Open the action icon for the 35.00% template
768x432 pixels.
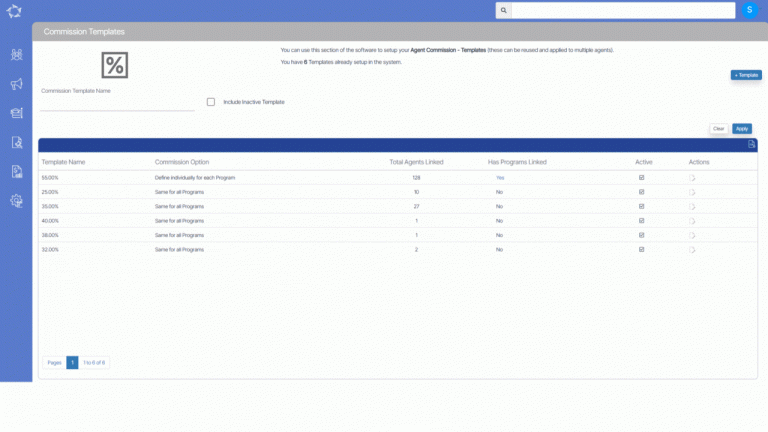692,207
